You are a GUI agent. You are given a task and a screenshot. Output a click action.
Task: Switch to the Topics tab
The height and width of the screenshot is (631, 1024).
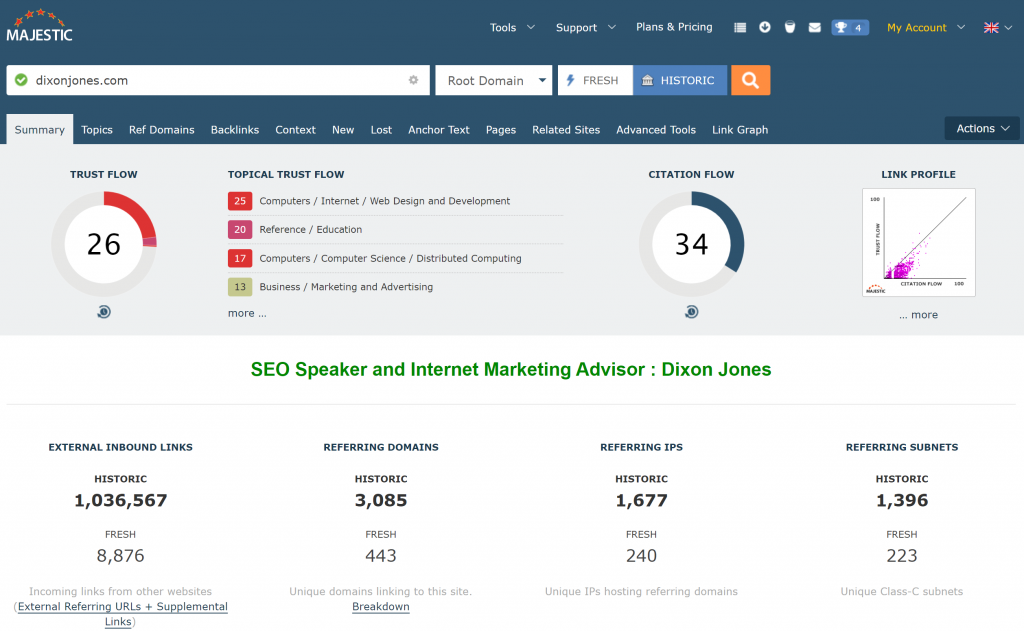point(97,129)
